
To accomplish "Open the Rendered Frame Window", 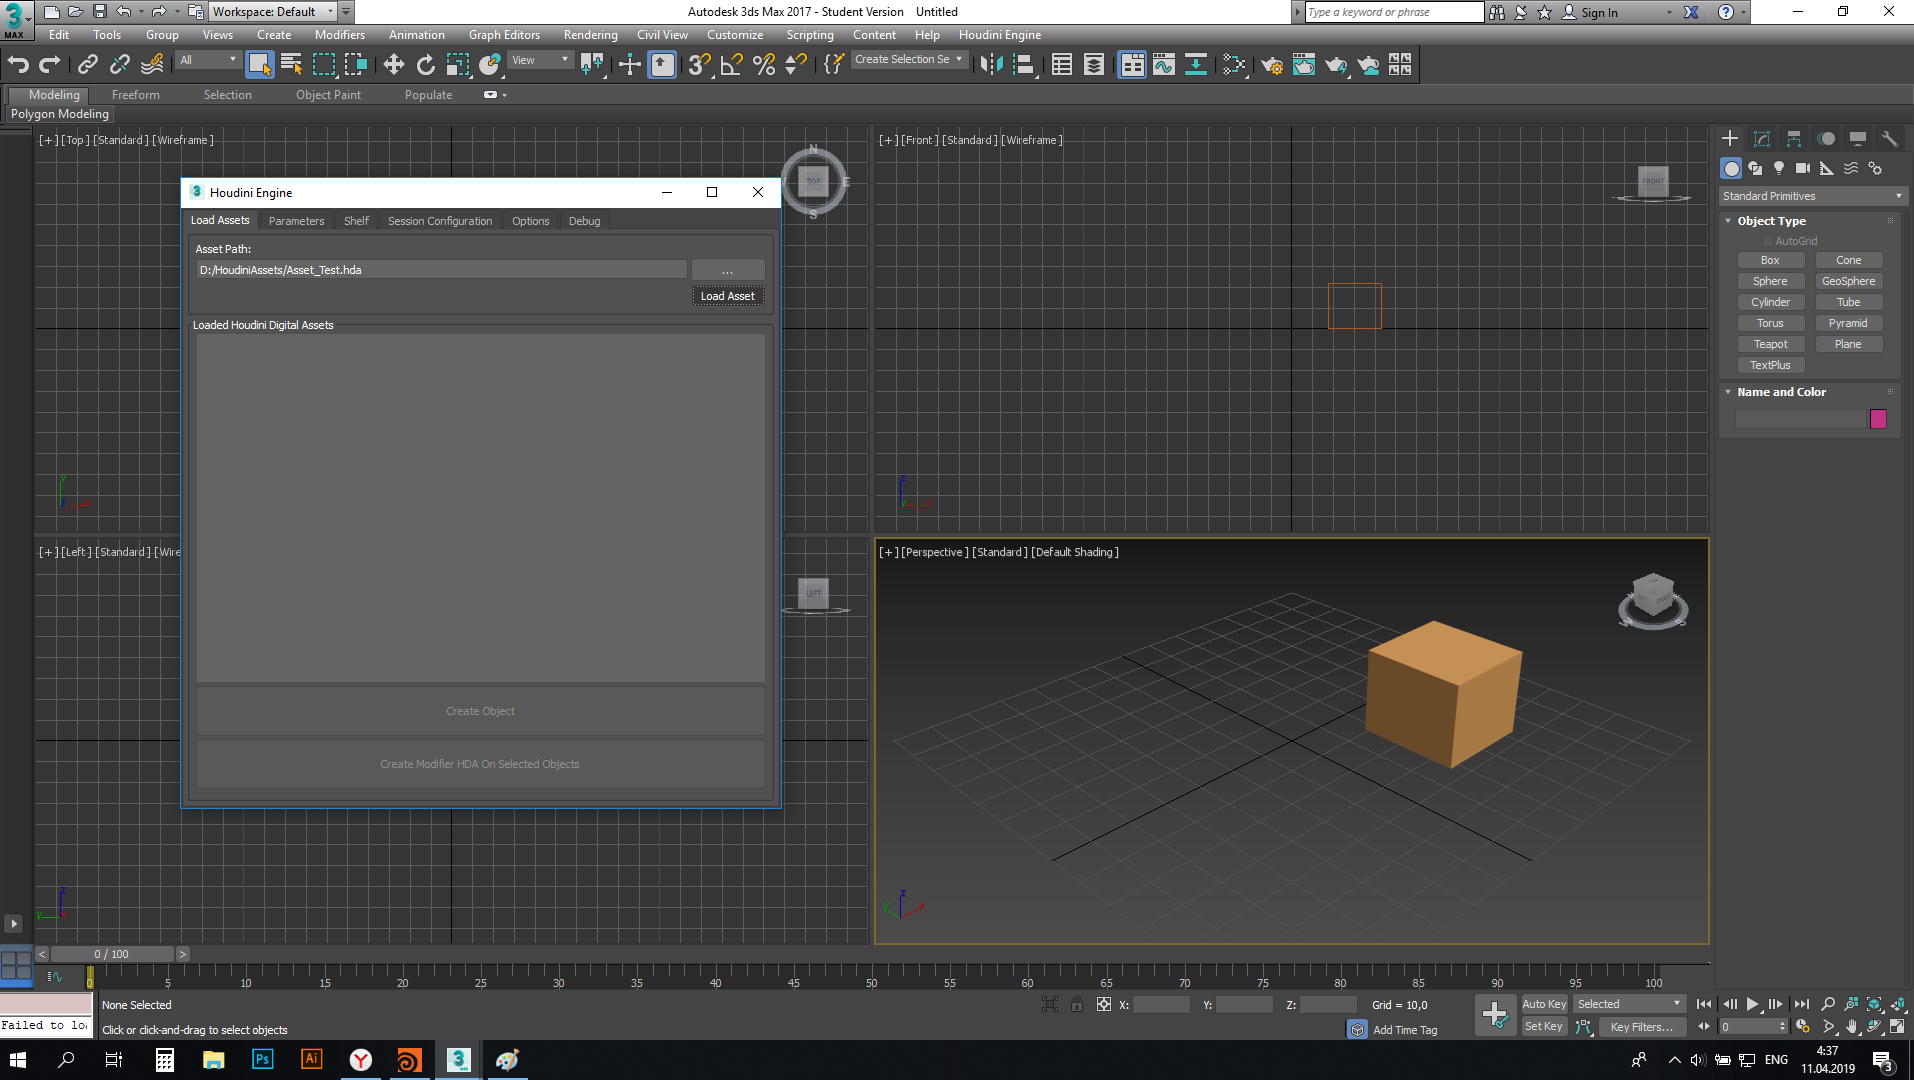I will click(x=1304, y=65).
